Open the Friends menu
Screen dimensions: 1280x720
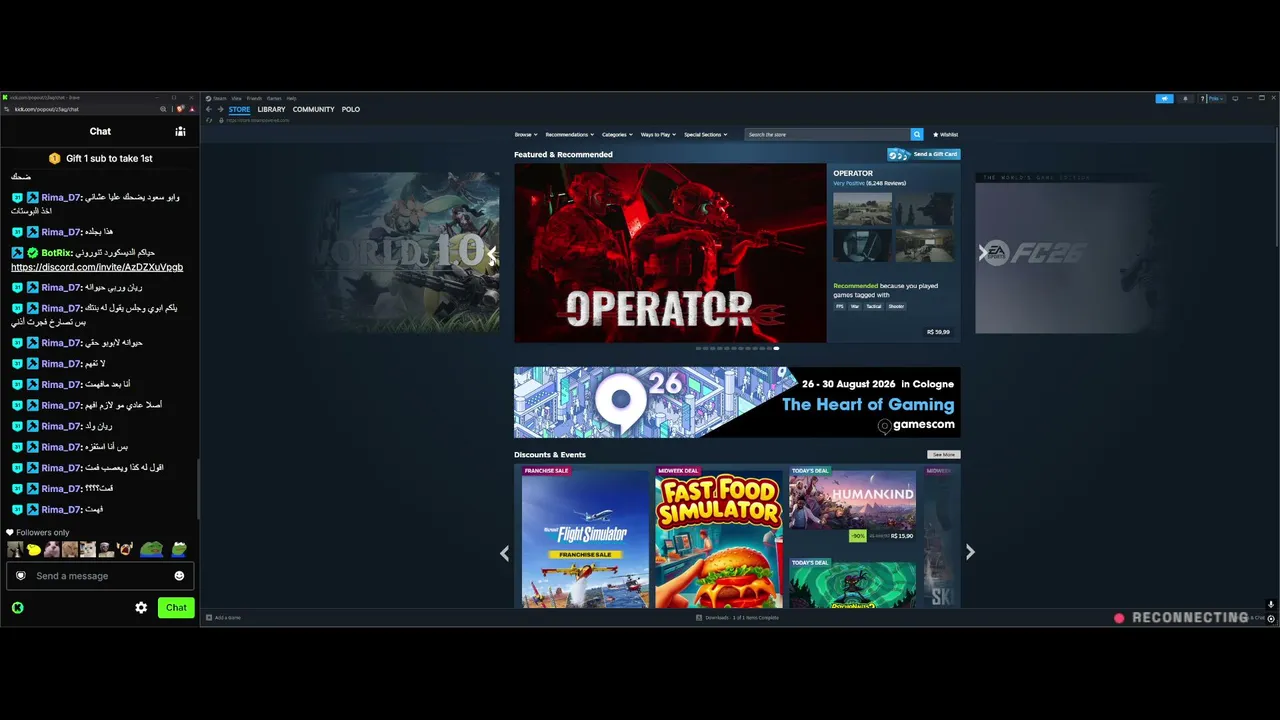[254, 98]
